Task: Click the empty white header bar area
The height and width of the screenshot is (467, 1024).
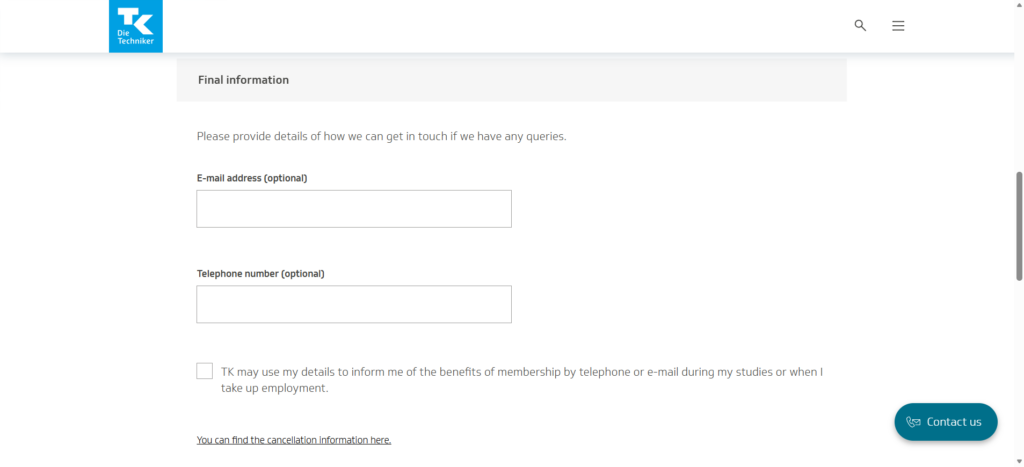Action: tap(500, 25)
